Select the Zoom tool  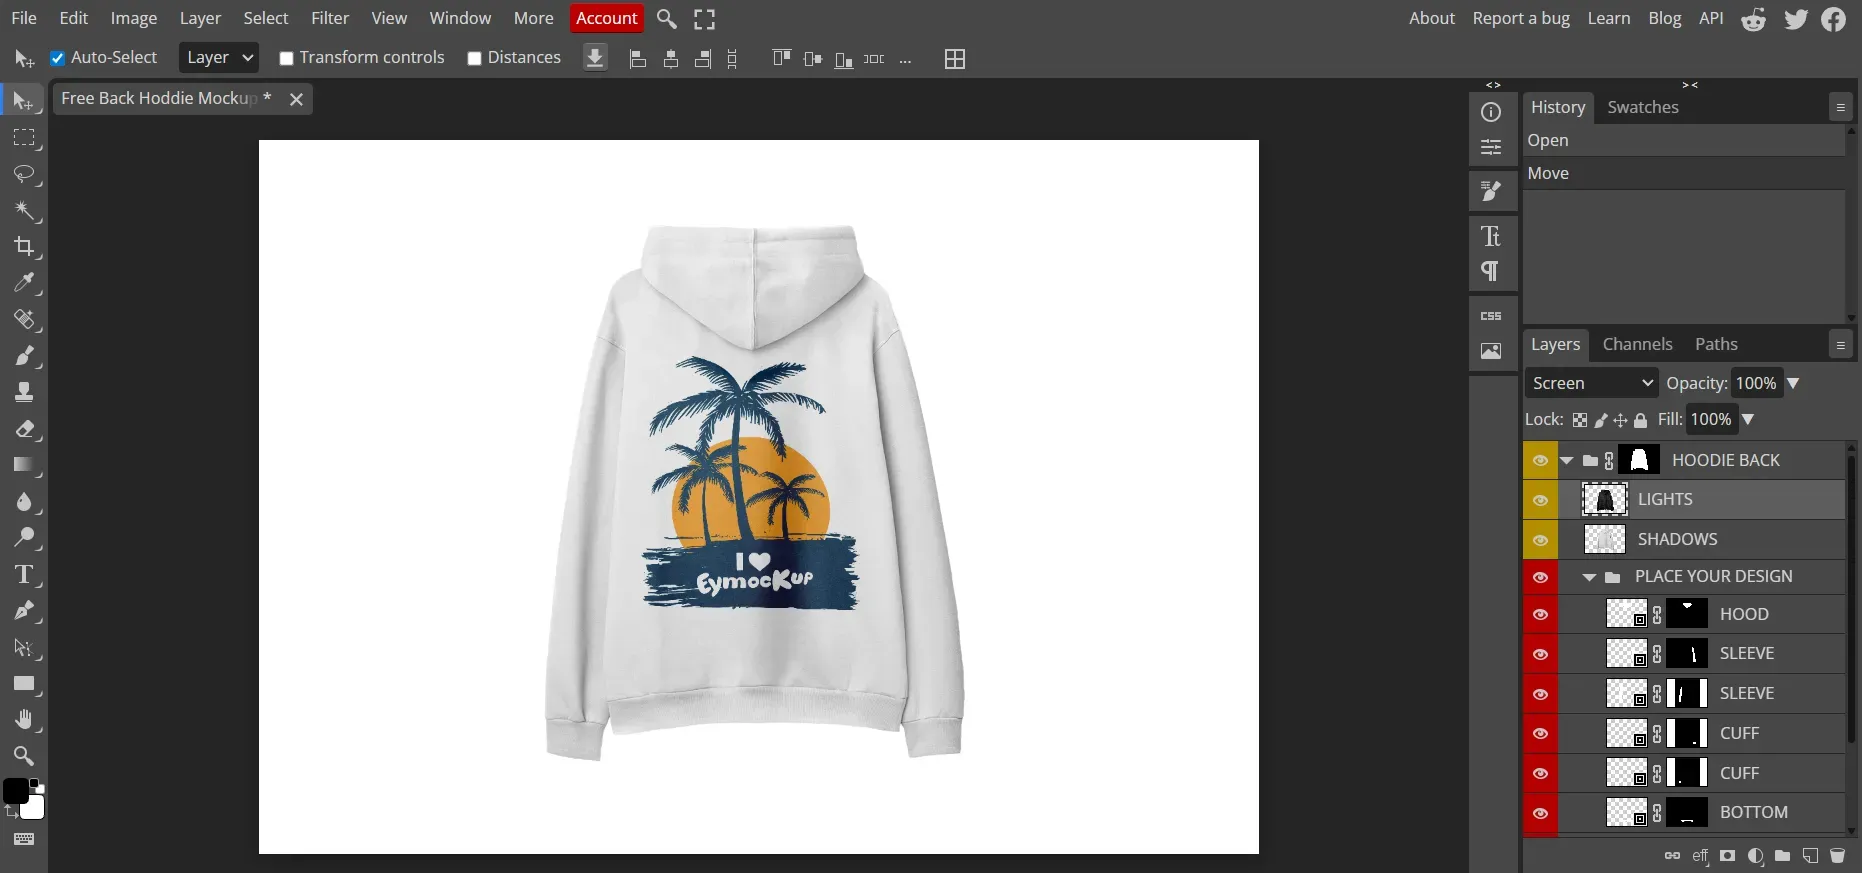coord(23,756)
